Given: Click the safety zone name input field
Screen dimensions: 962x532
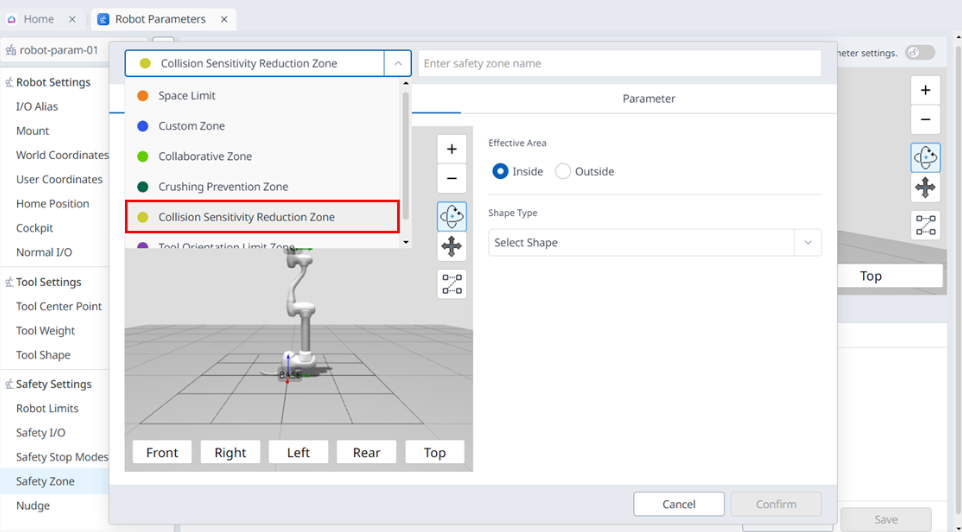Looking at the screenshot, I should click(619, 64).
